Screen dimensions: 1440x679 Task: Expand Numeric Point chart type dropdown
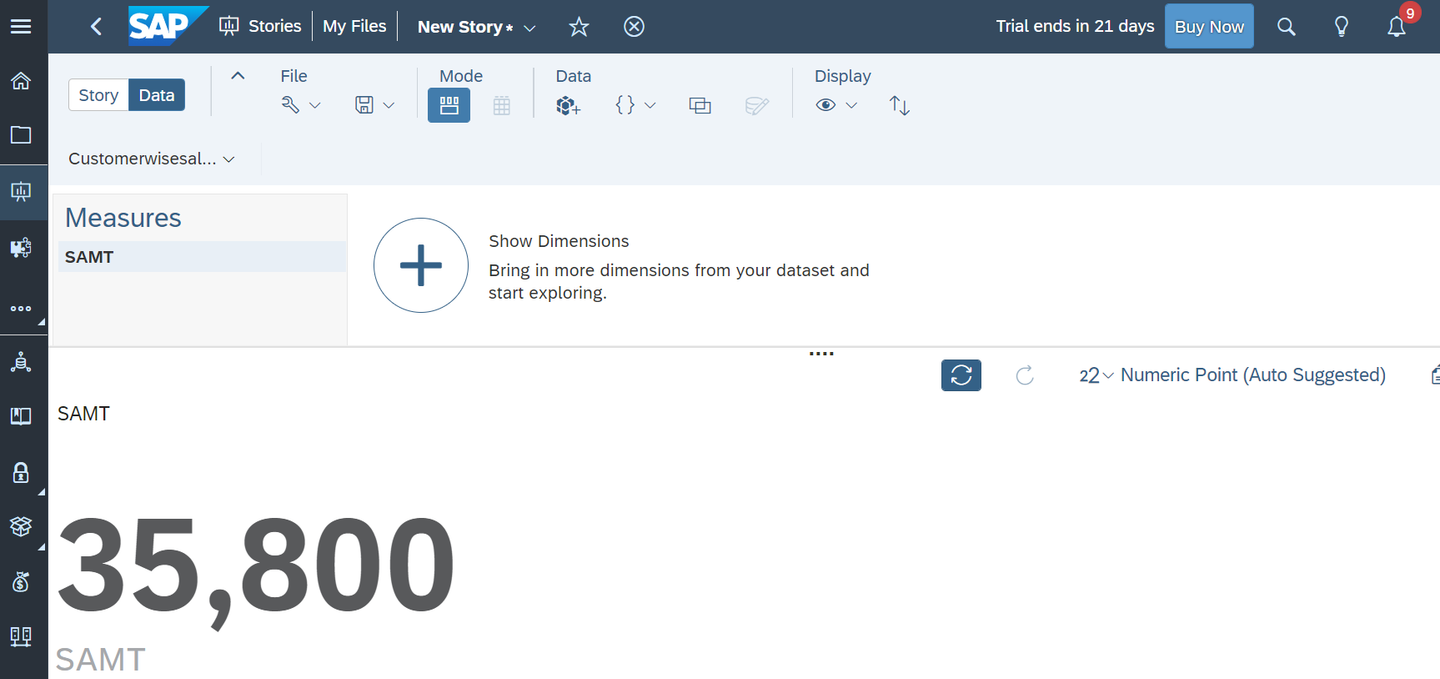click(1232, 375)
